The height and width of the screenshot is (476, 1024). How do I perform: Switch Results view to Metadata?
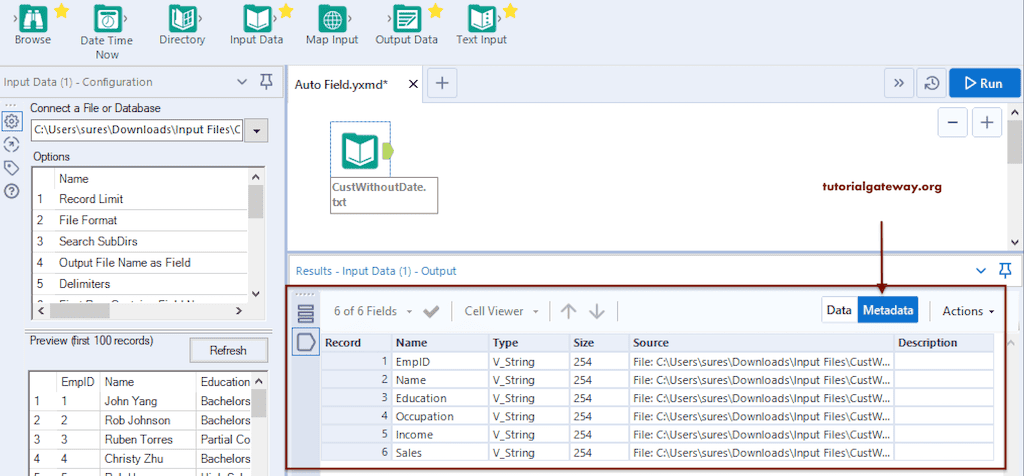[x=888, y=311]
